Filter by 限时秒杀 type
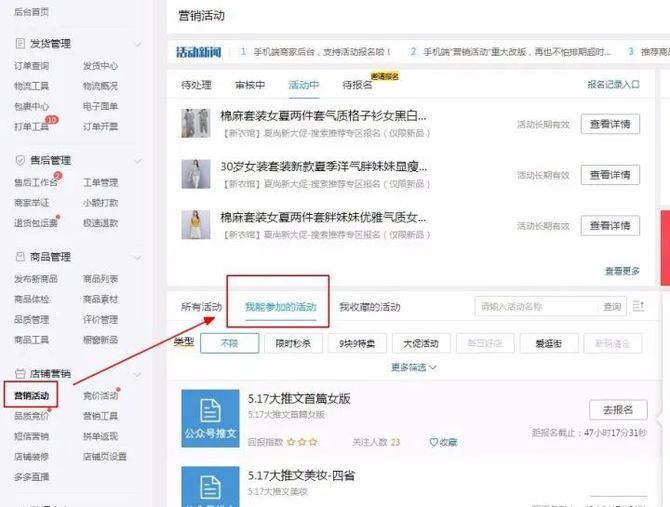This screenshot has height=507, width=670. click(x=293, y=343)
